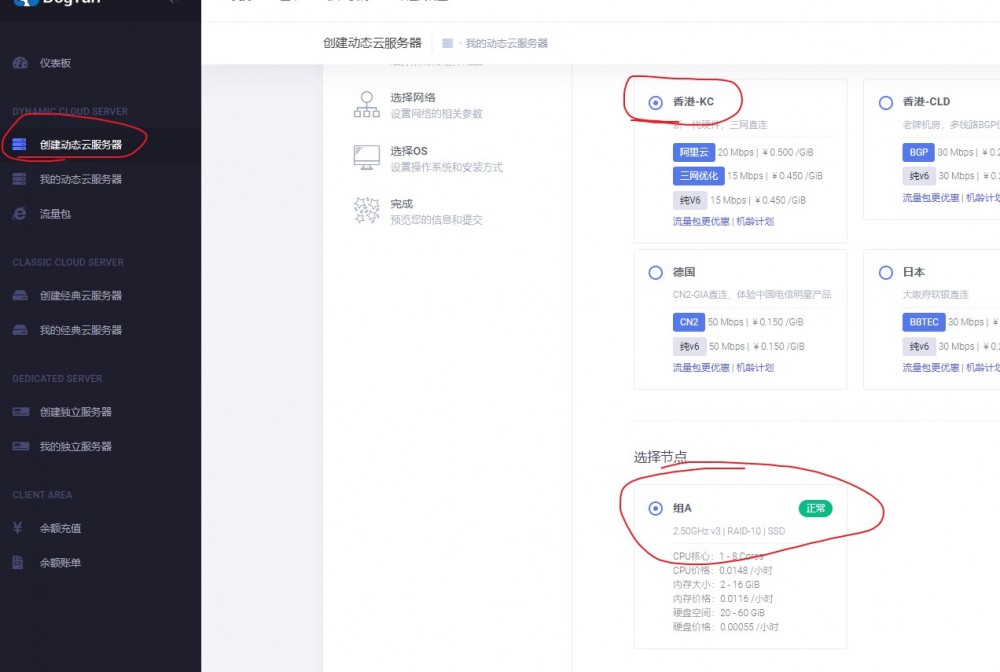Image resolution: width=1000 pixels, height=672 pixels.
Task: Choose the 日本 region radio button
Action: (x=885, y=272)
